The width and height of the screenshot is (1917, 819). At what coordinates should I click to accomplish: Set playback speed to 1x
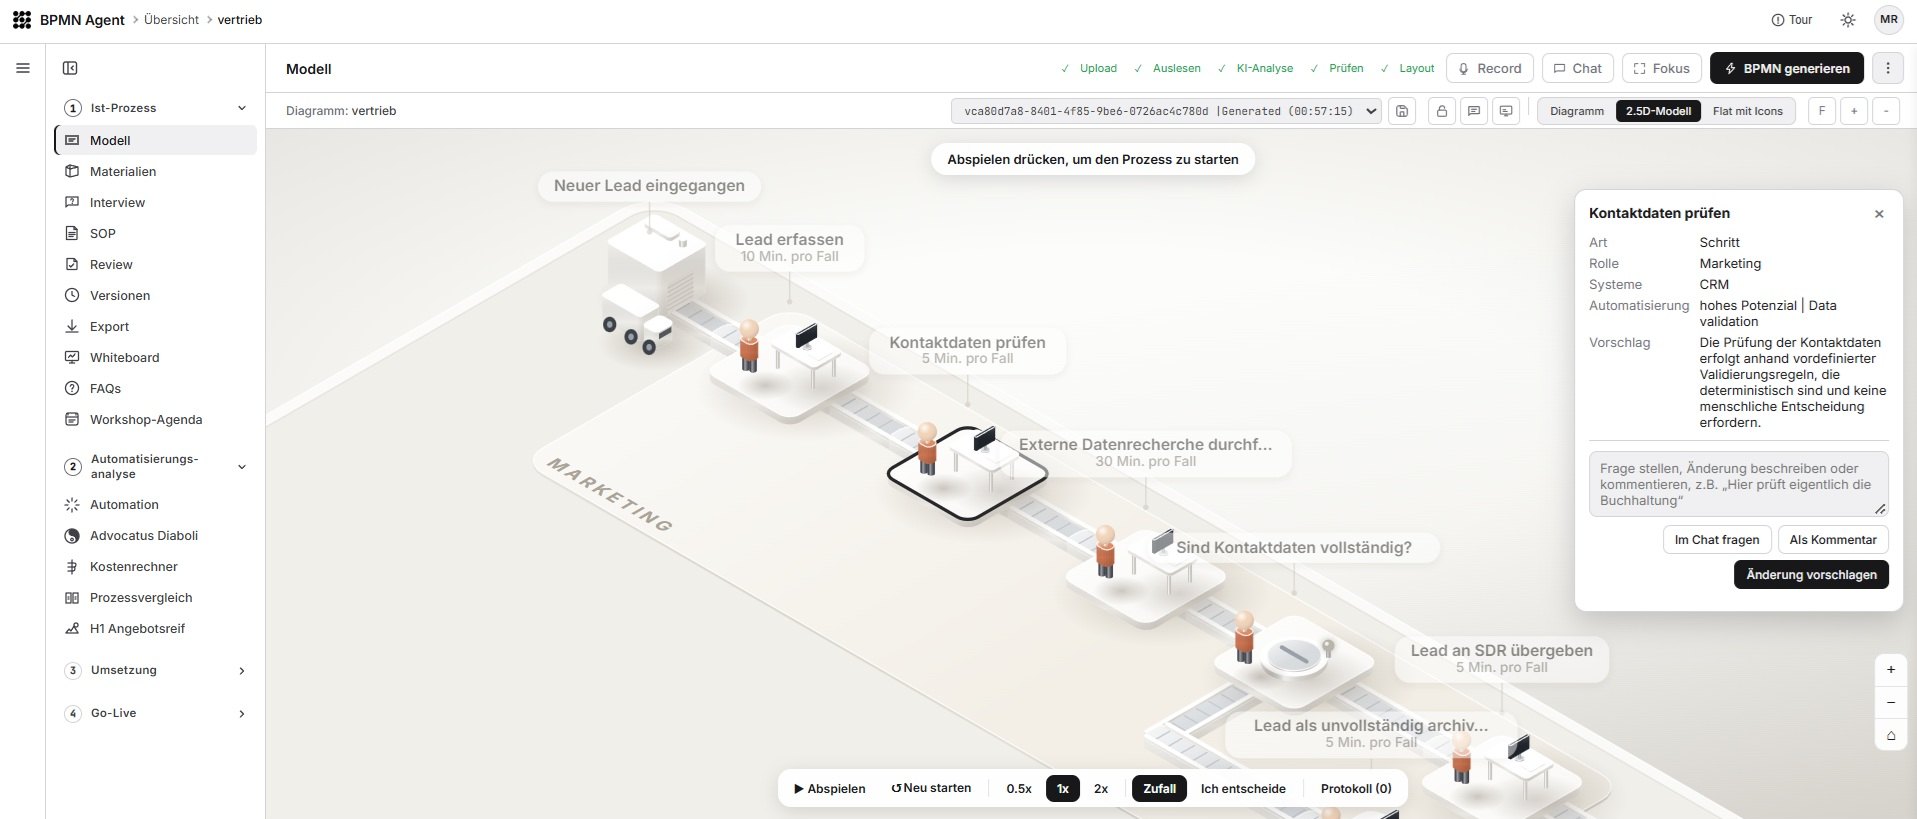click(1063, 789)
